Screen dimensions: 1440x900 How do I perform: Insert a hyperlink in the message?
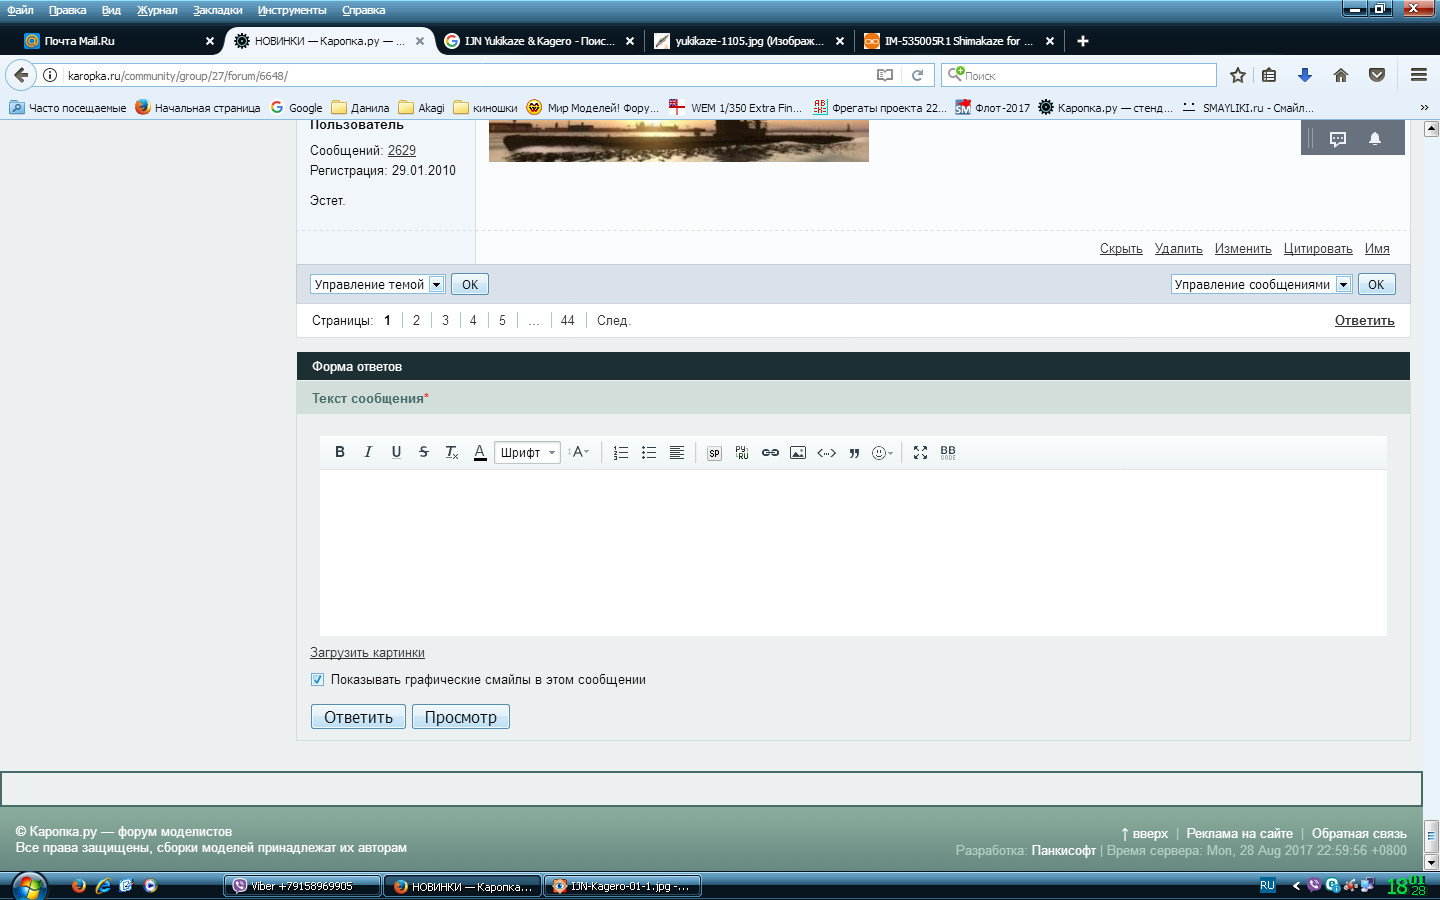770,453
